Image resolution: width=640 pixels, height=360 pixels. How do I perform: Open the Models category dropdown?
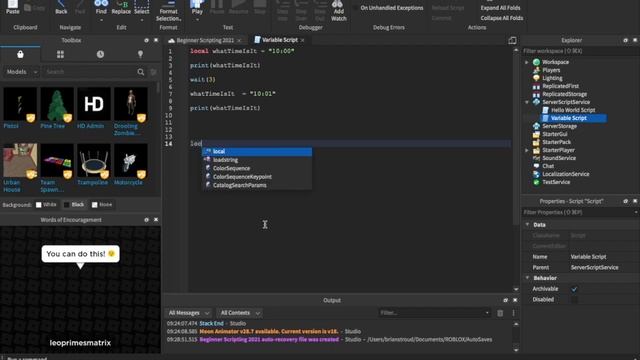(22, 72)
